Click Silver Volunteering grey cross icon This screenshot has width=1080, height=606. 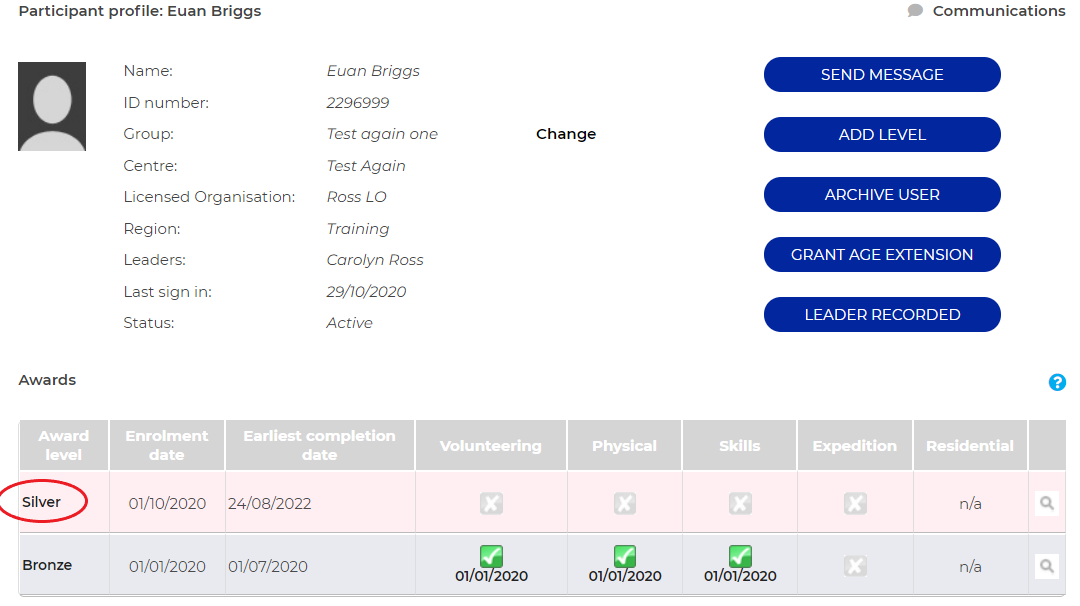click(x=491, y=503)
